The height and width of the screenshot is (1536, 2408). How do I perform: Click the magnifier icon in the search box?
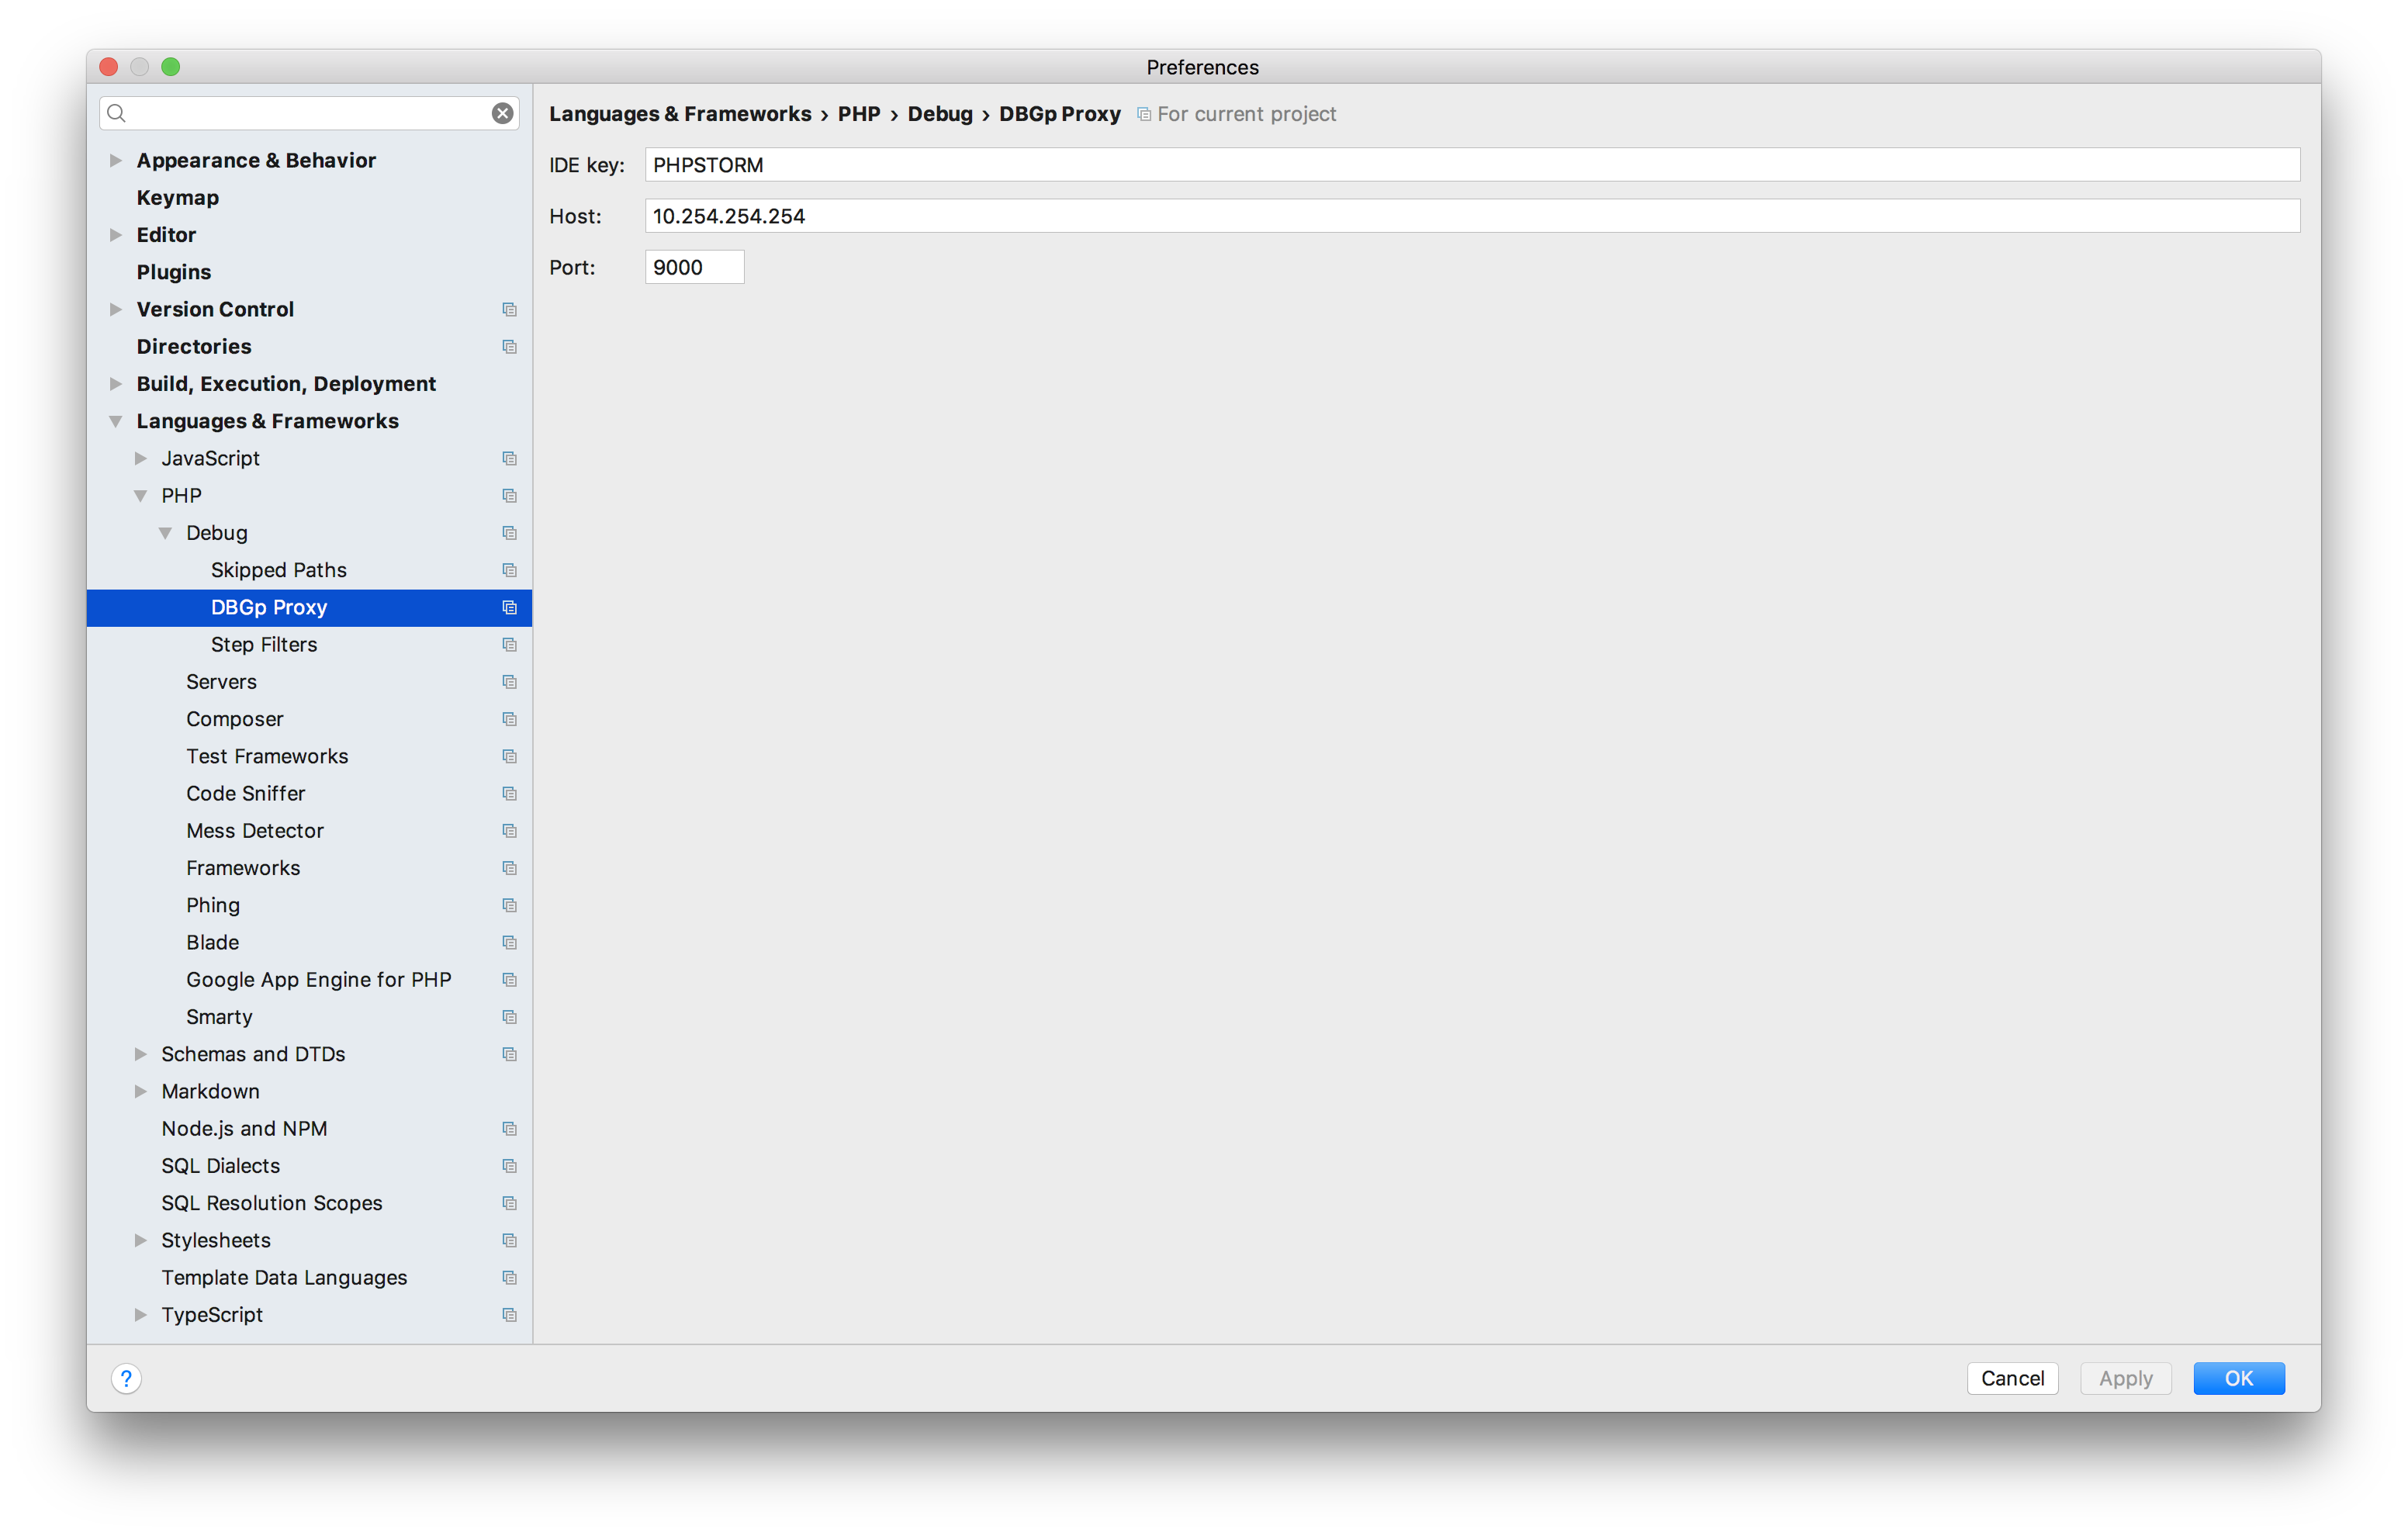pos(116,113)
